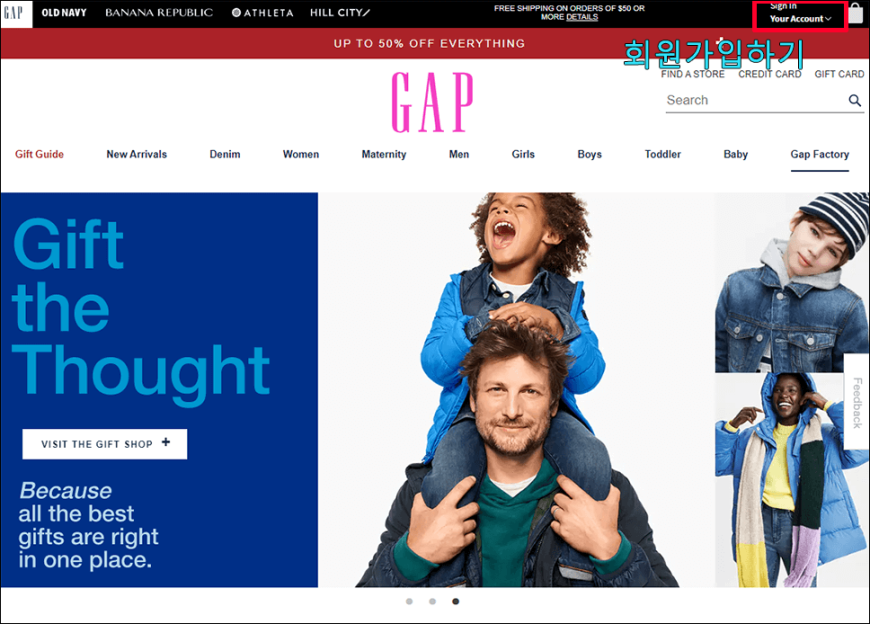
Task: Open the Gap Factory tab
Action: point(820,155)
